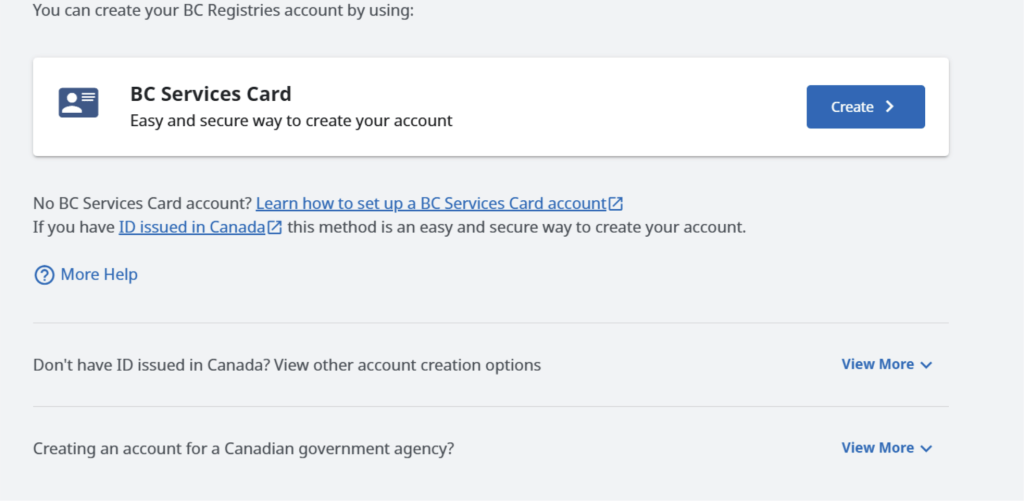
Task: Click the BC Services Card ID icon
Action: [78, 103]
